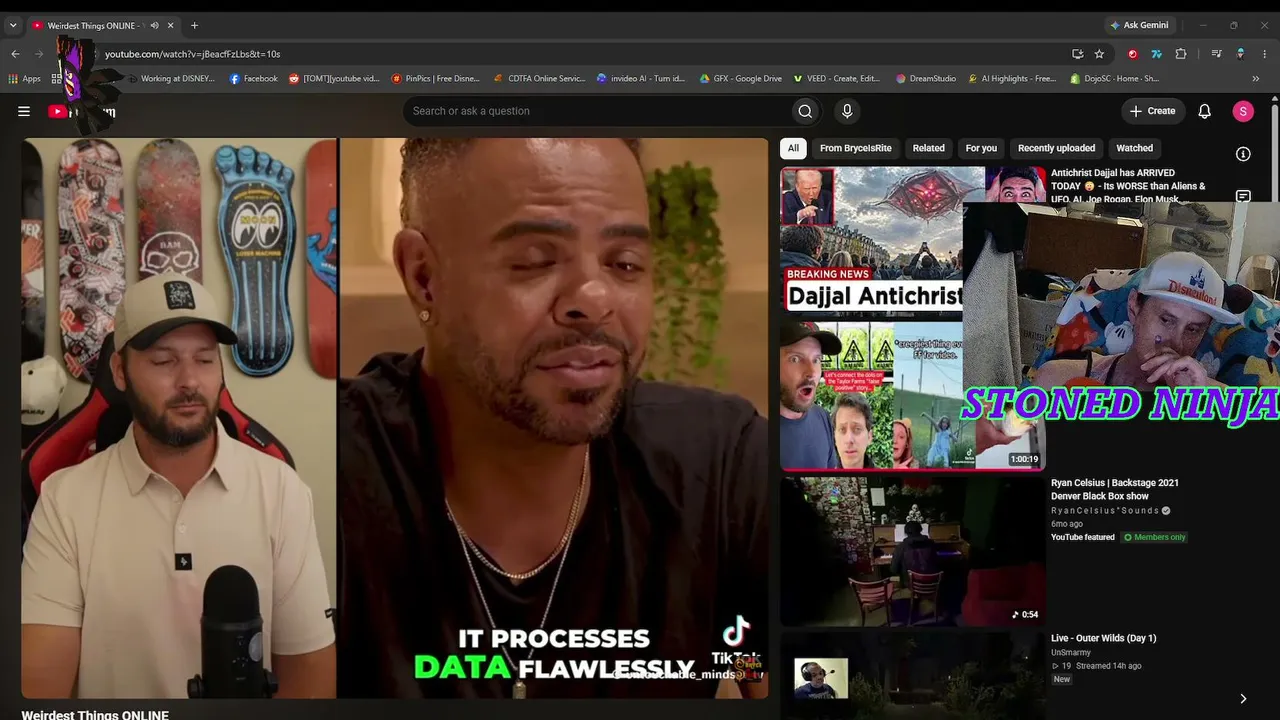Open the blue 7TV extension icon
This screenshot has height=720, width=1280.
[1157, 54]
